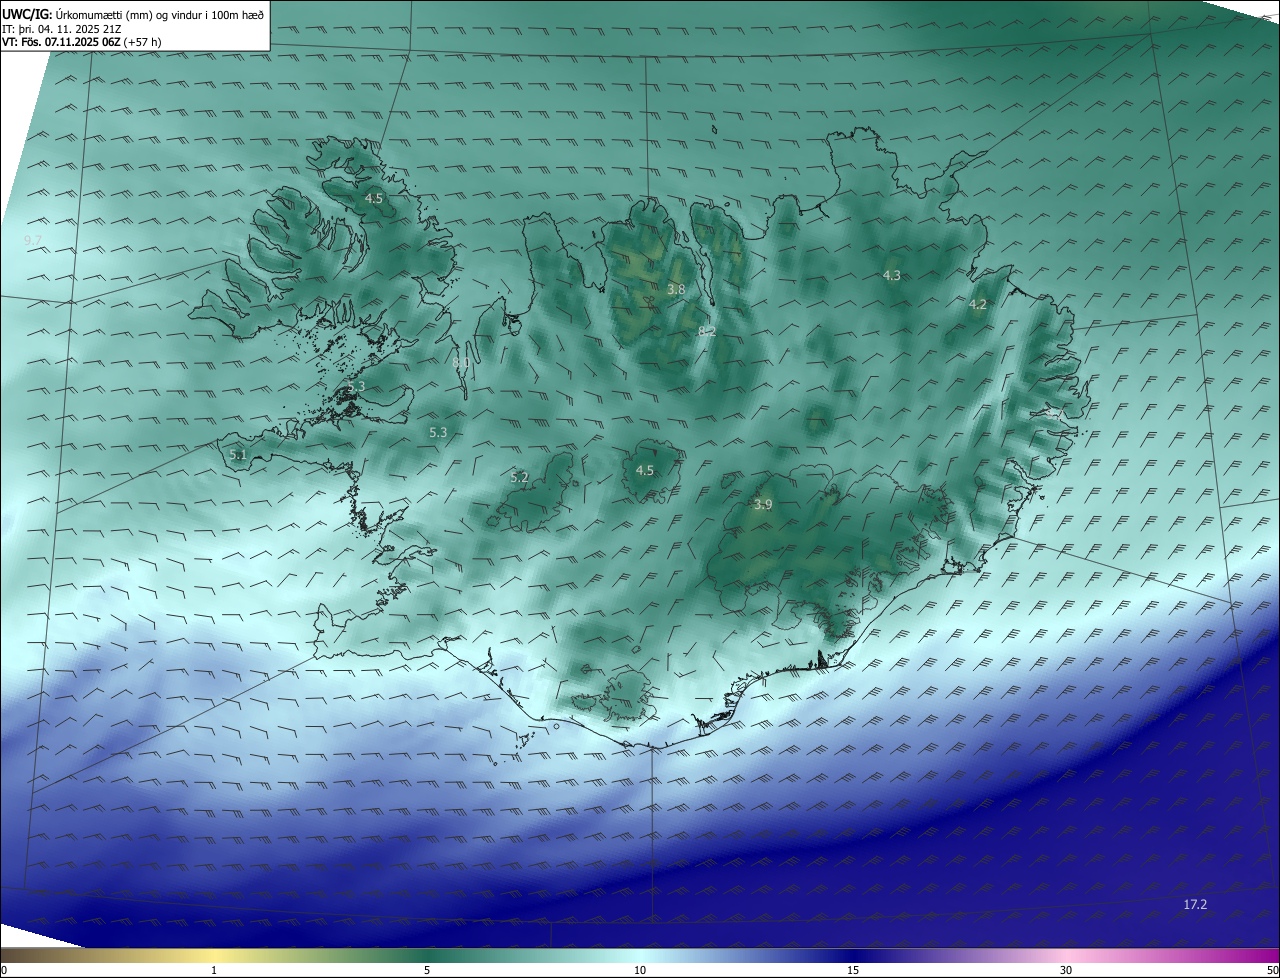1280x978 pixels.
Task: Click the color scale label "50"
Action: click(1272, 970)
